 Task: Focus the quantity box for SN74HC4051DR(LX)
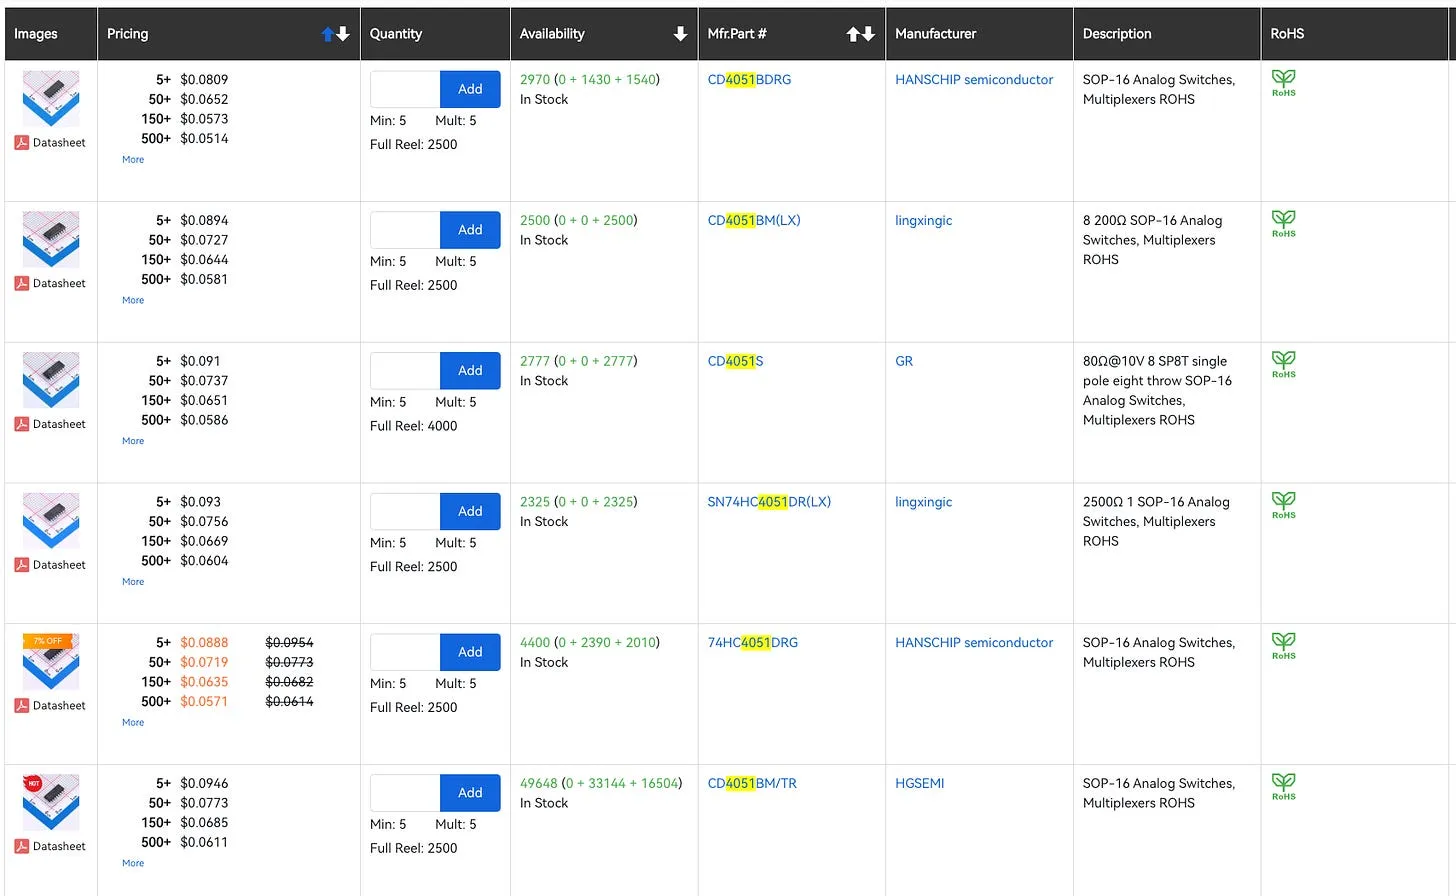coord(405,512)
